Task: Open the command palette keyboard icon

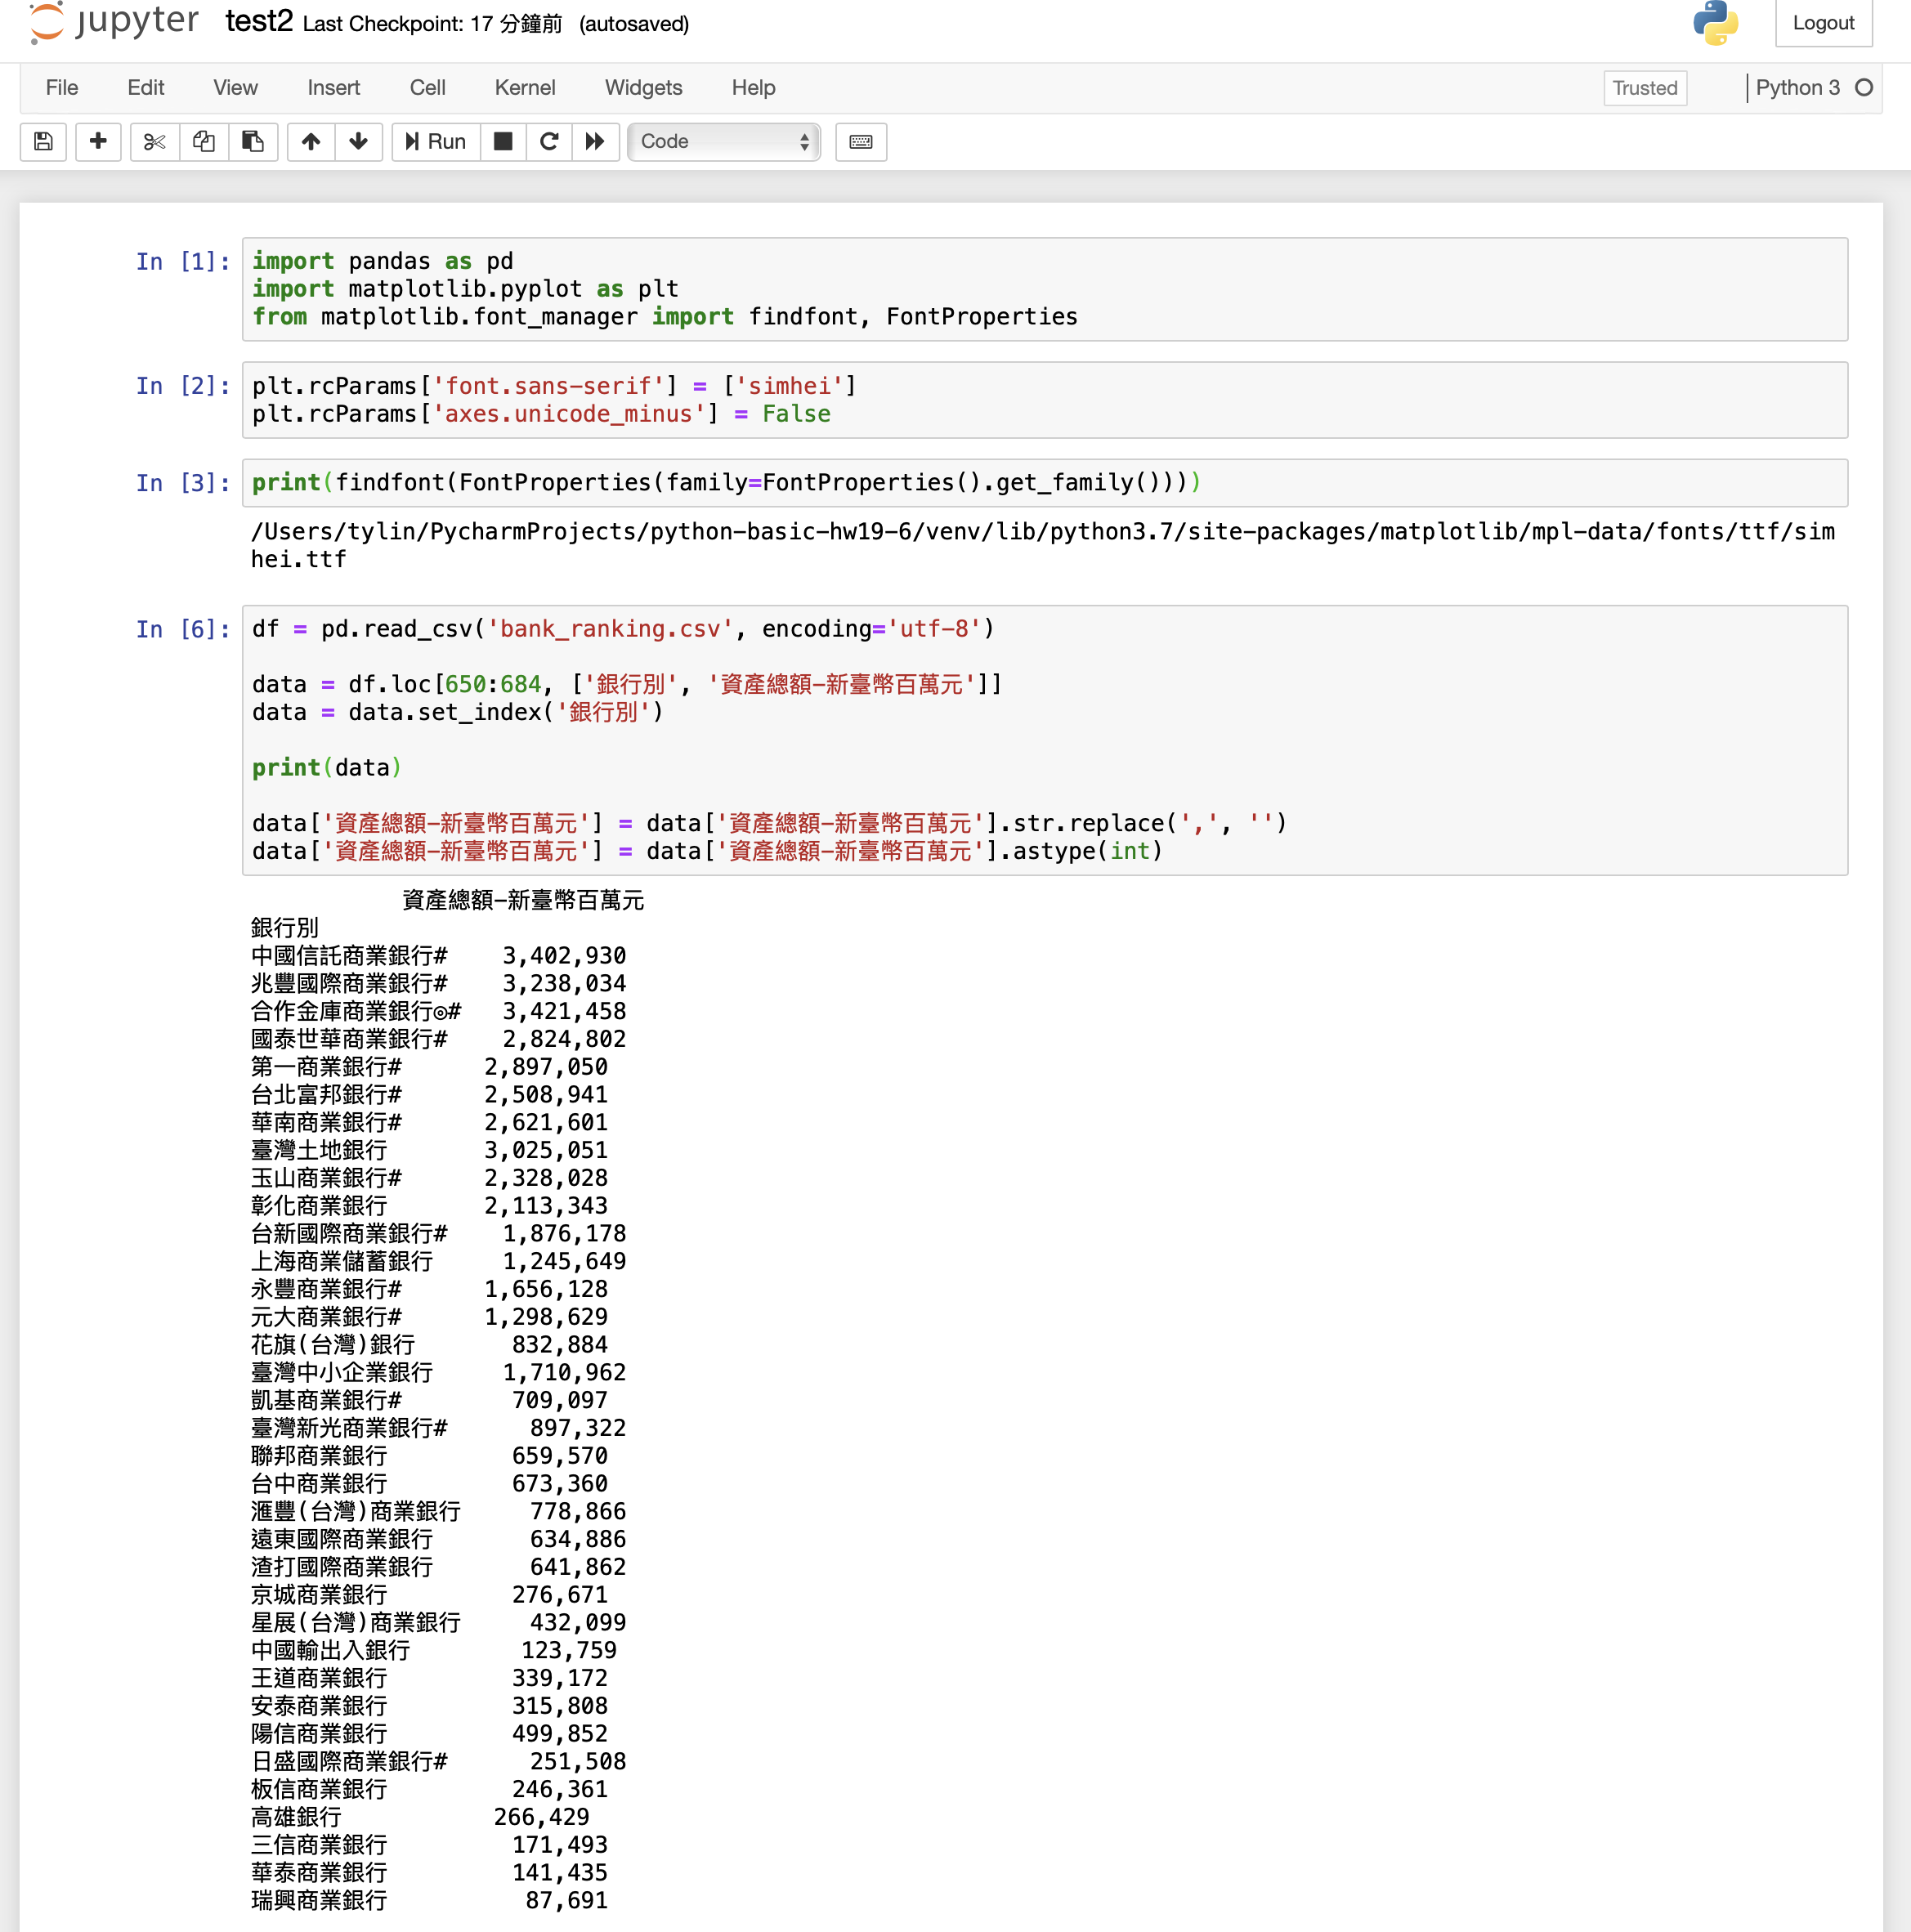Action: (x=861, y=141)
